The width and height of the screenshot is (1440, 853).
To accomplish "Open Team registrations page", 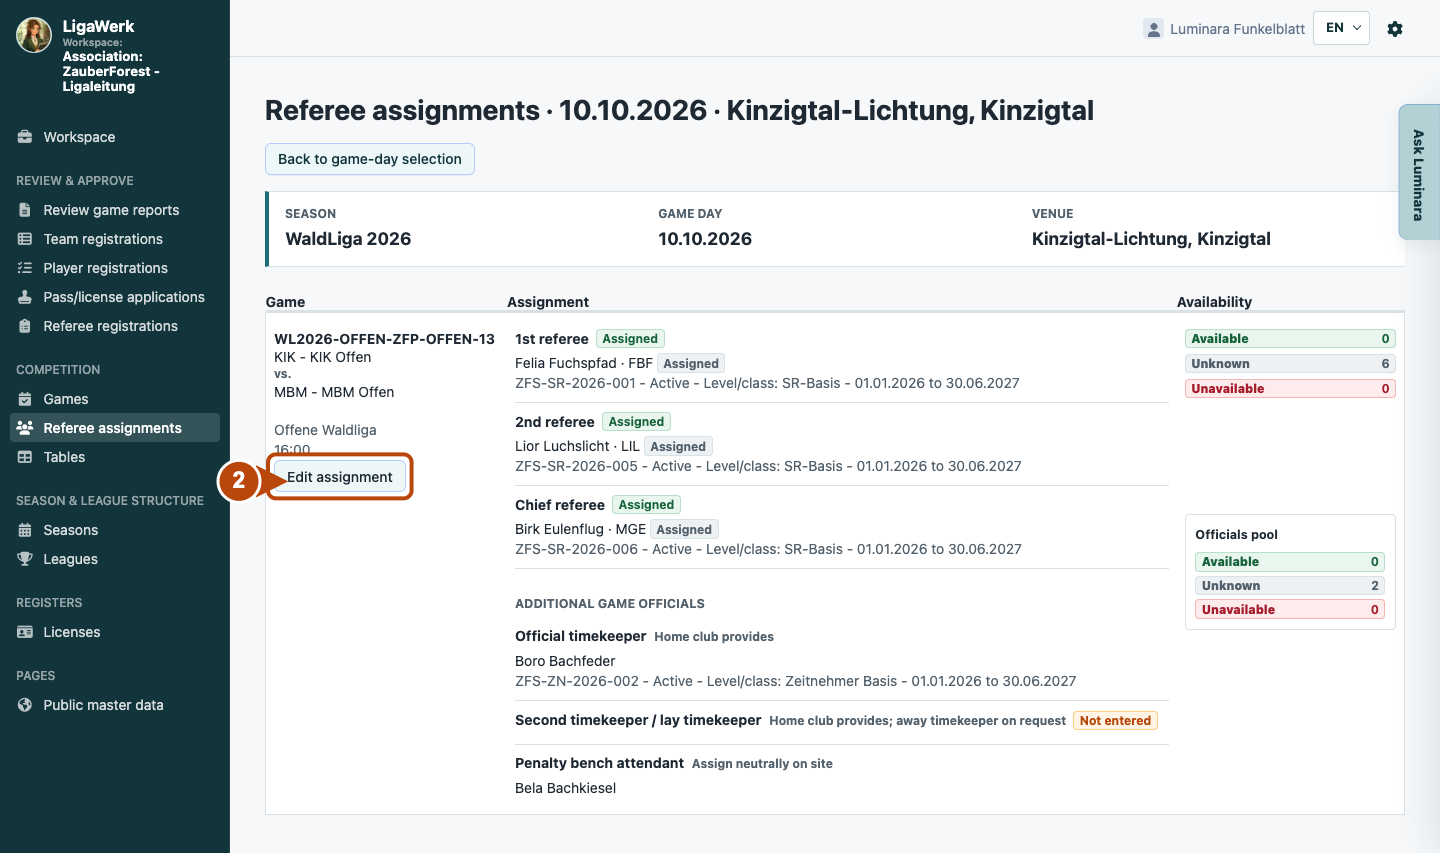I will (x=115, y=239).
